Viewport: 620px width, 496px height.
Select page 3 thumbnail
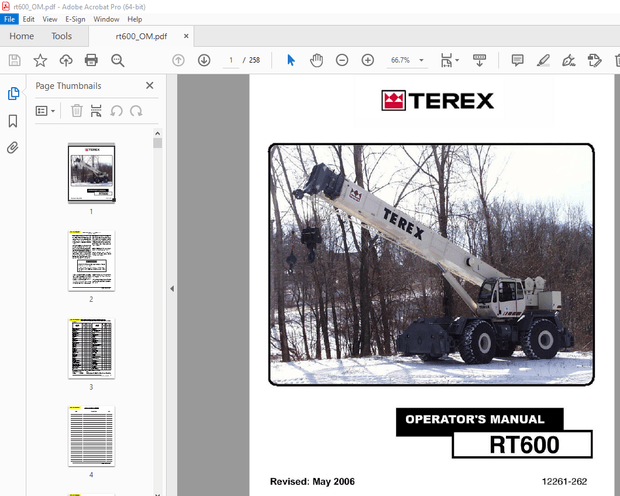click(91, 348)
